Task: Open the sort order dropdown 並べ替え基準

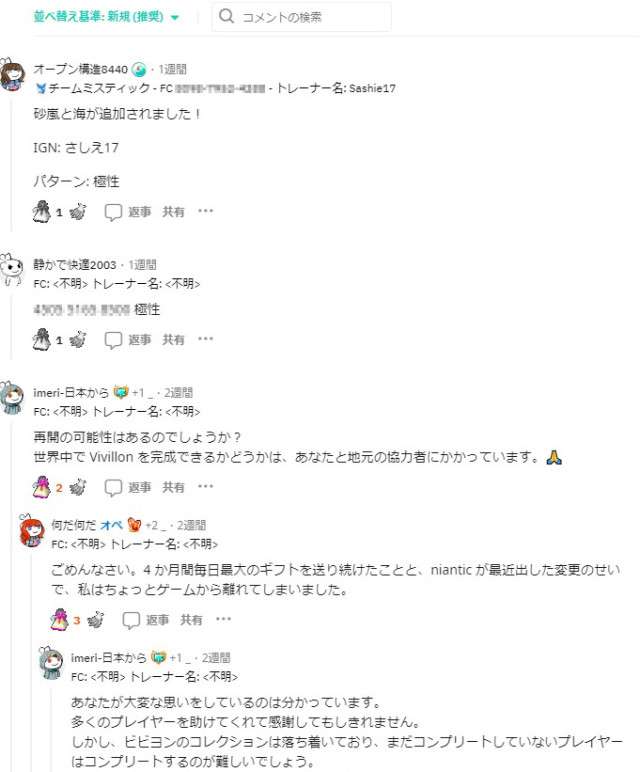Action: [x=106, y=17]
